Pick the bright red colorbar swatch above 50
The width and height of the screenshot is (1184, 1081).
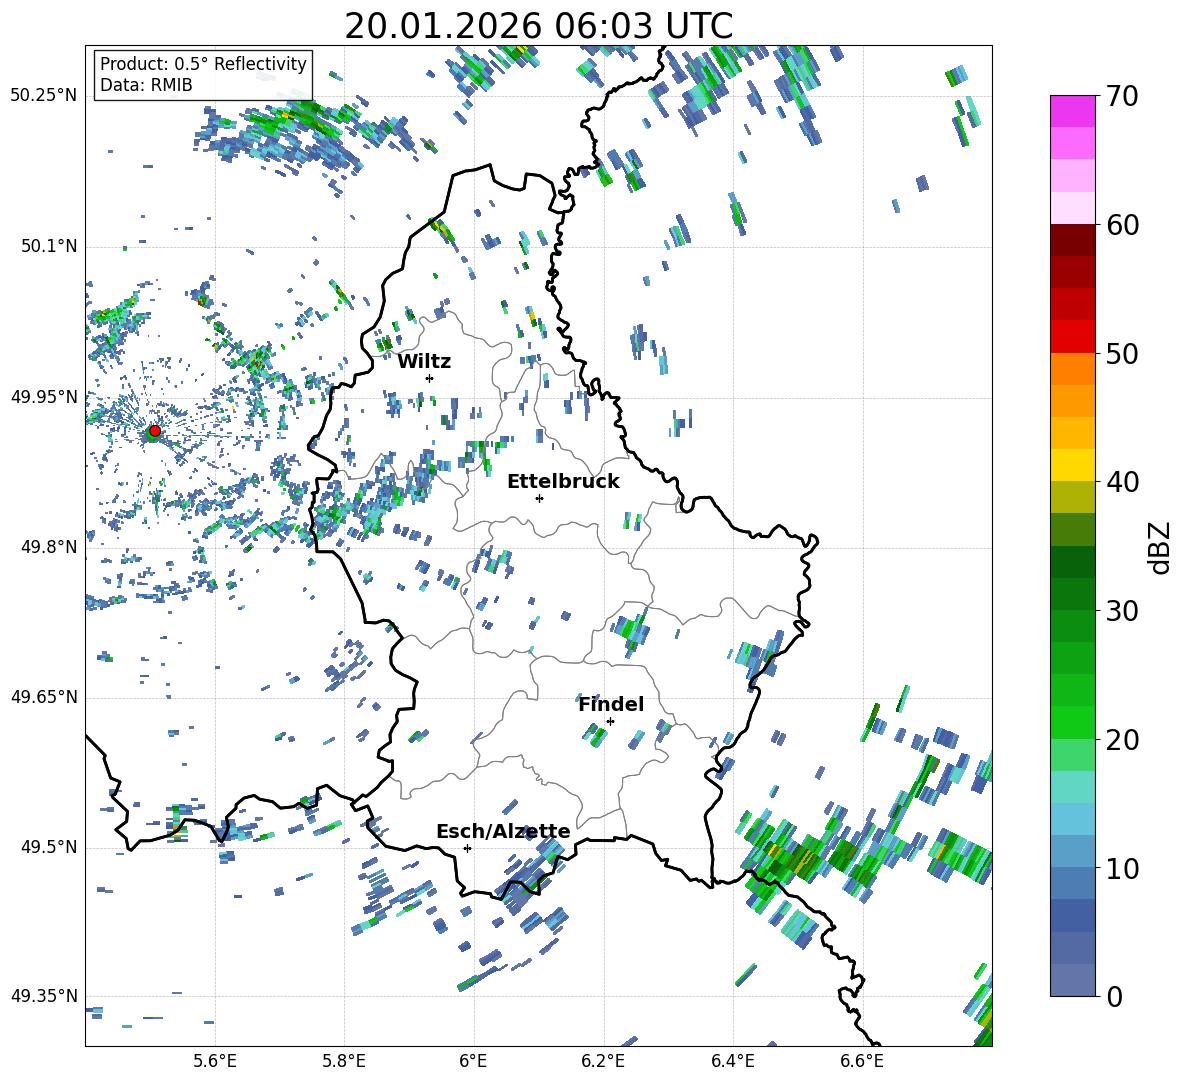[1073, 336]
